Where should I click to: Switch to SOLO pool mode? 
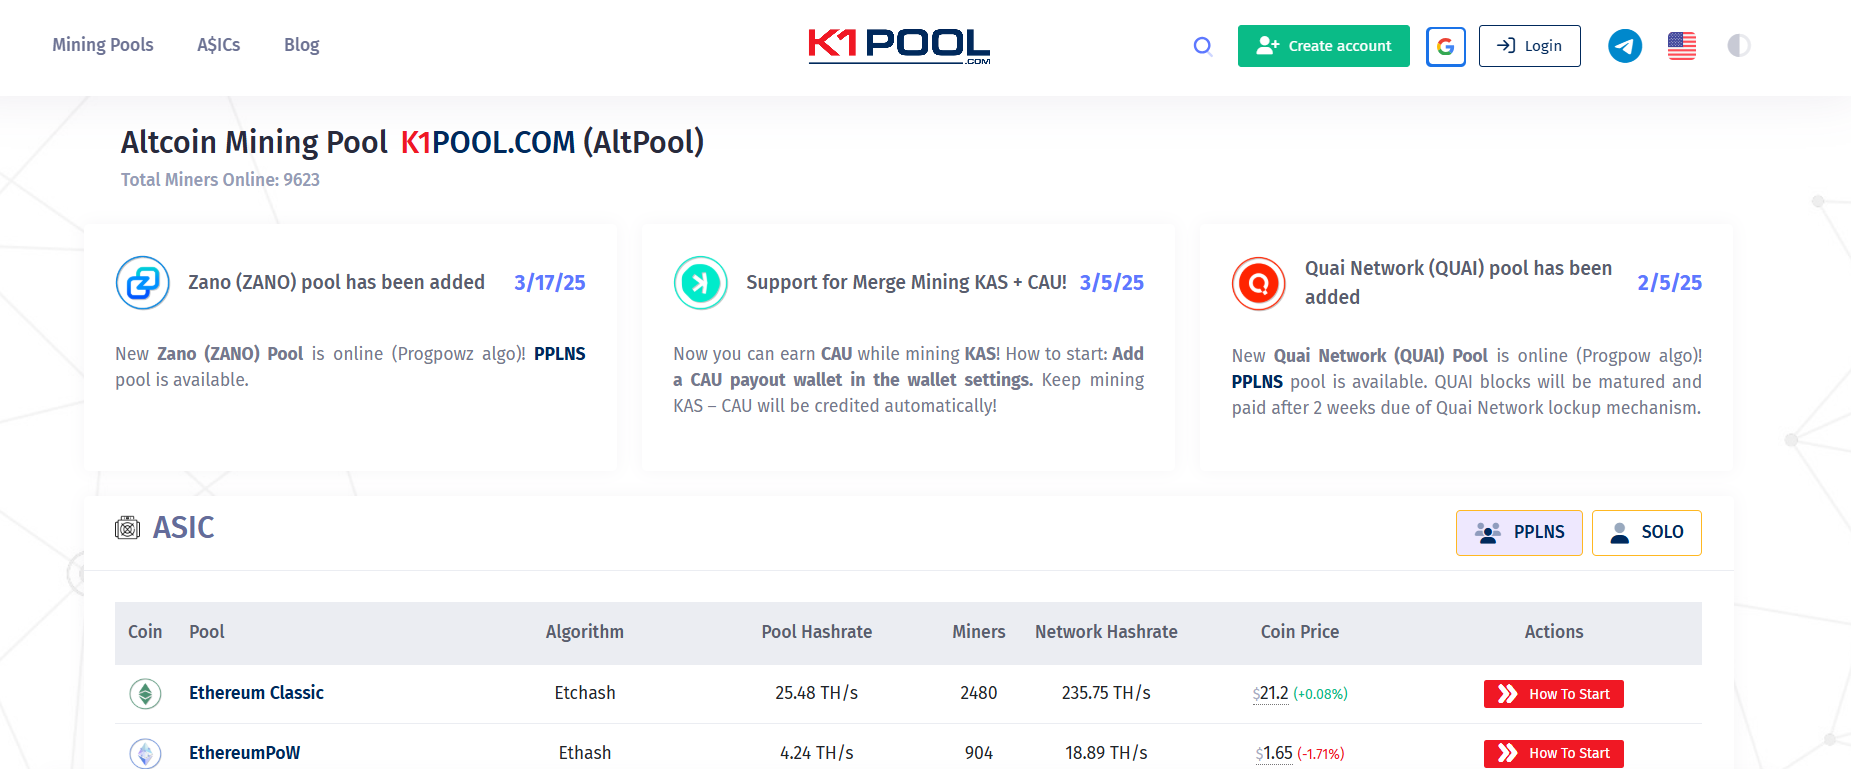[1647, 533]
